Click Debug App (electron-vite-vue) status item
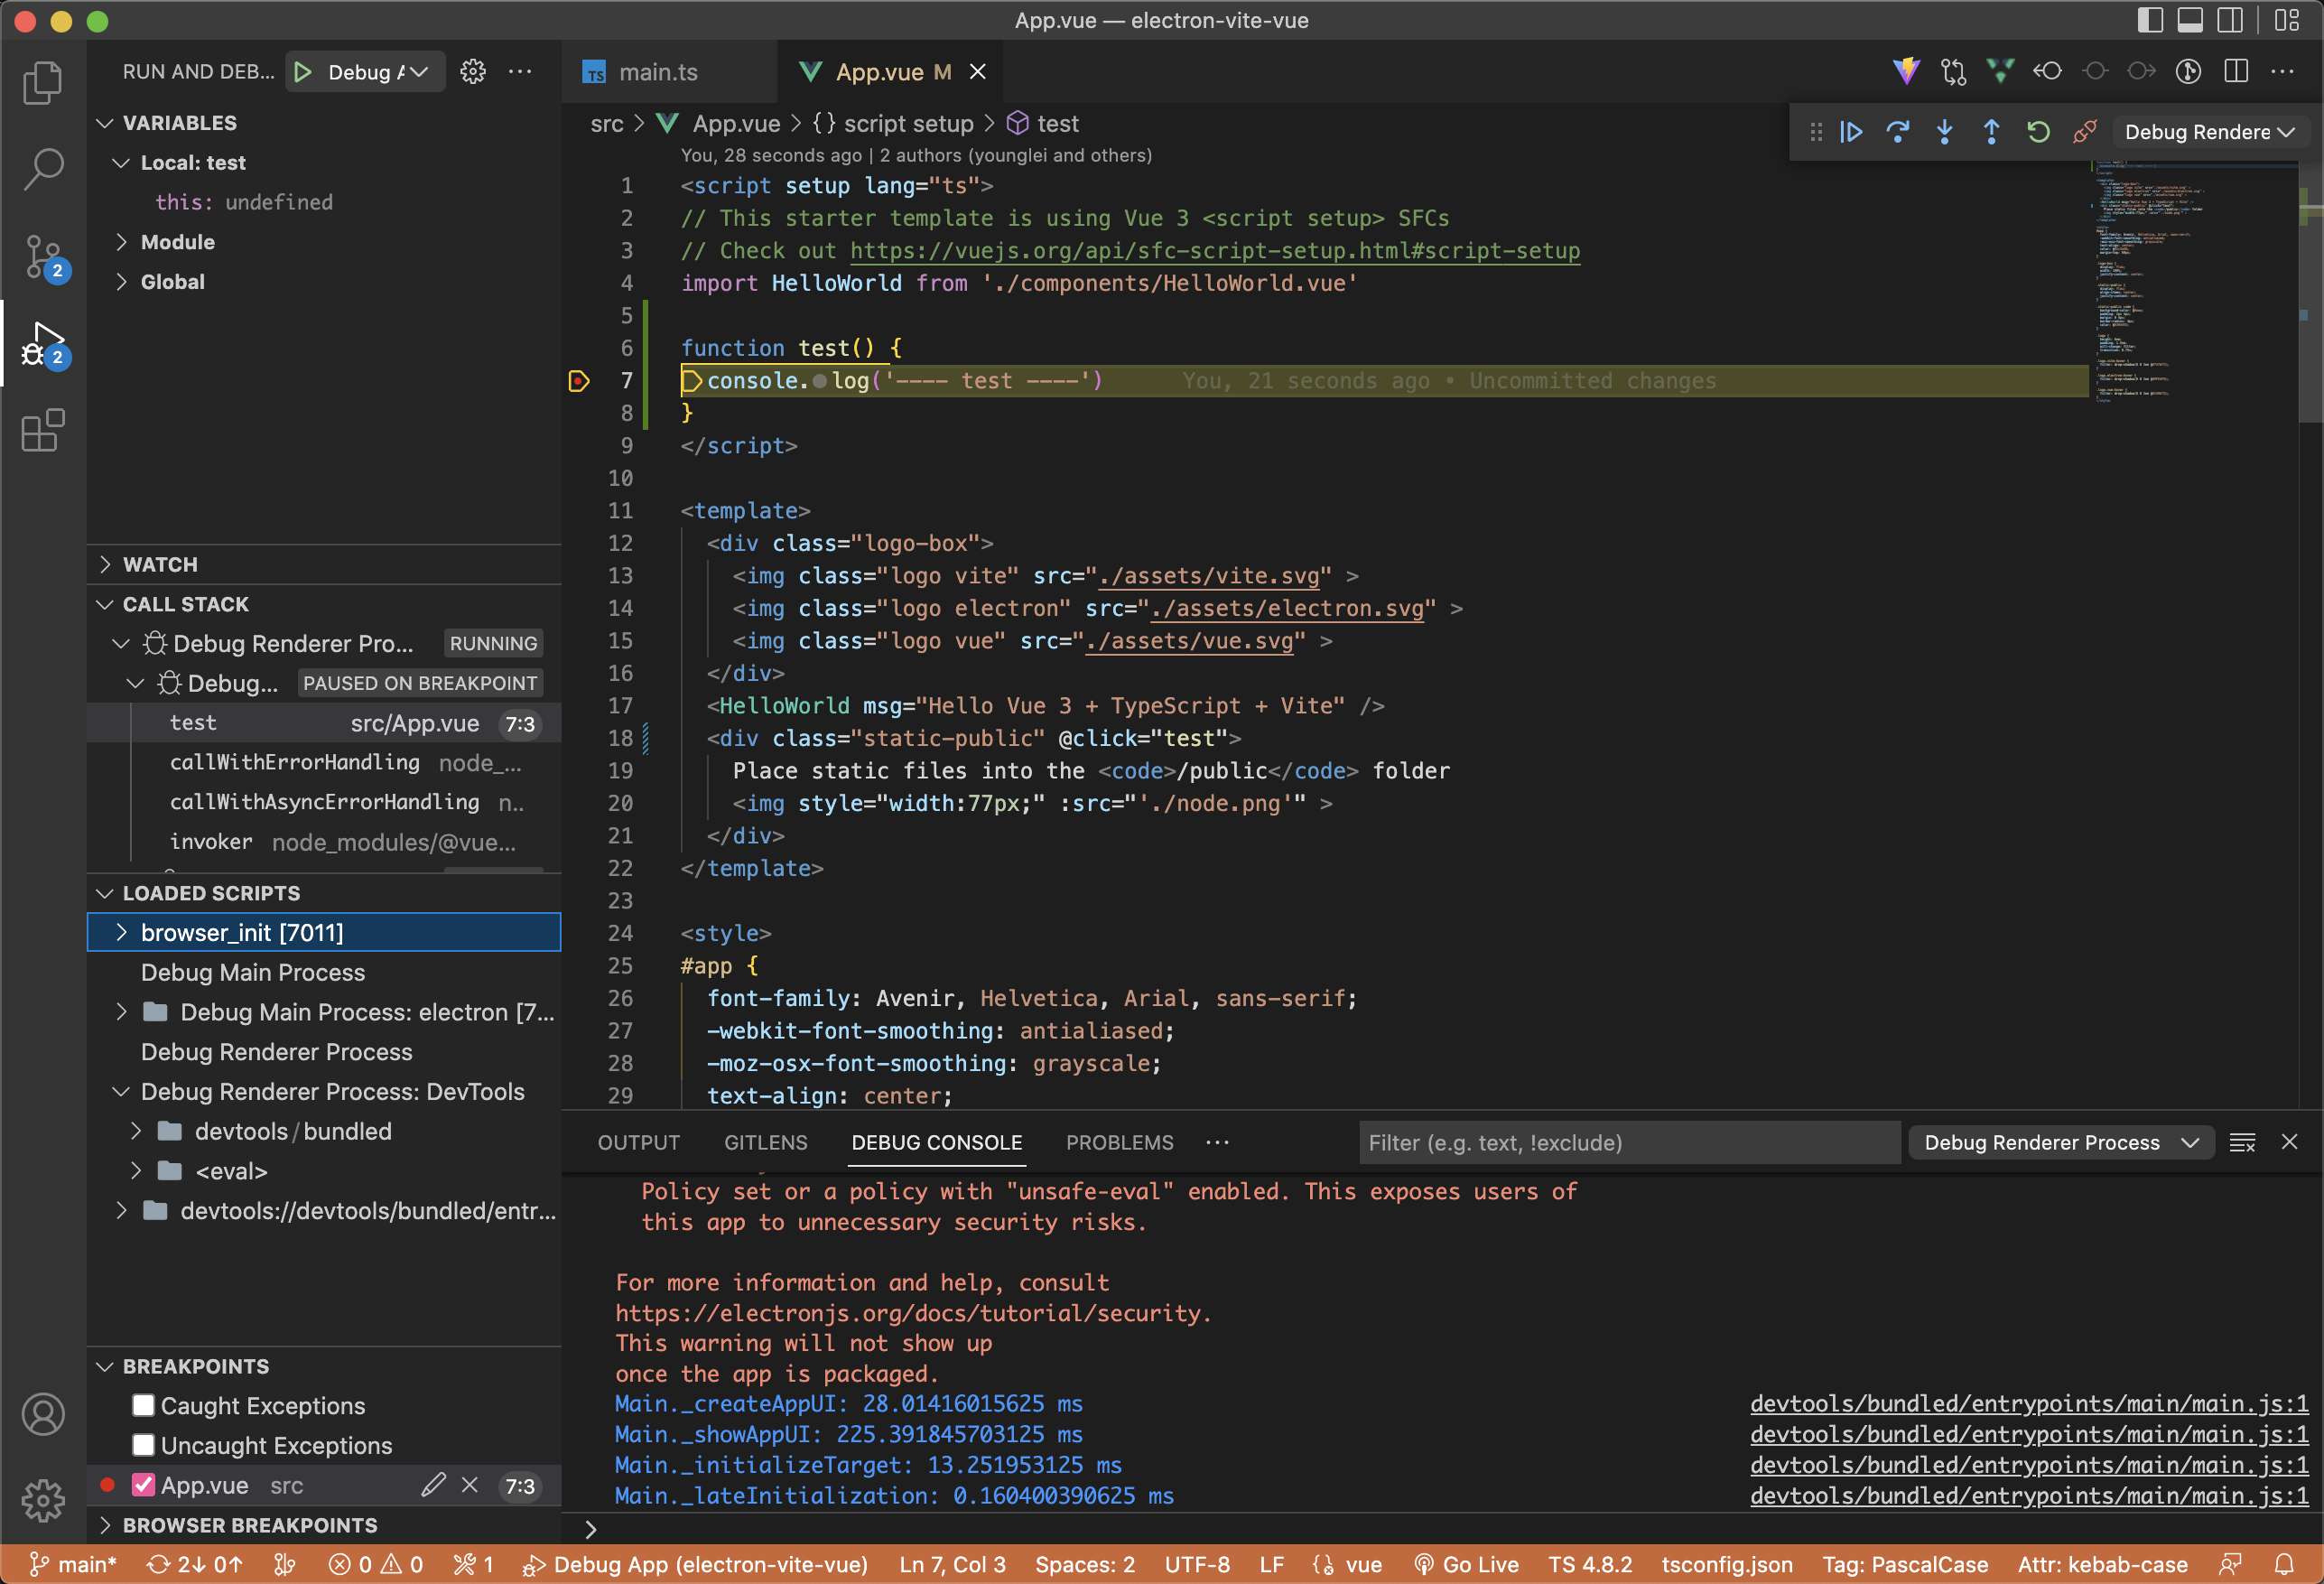Screen dimensions: 2324x1584 coord(696,1564)
